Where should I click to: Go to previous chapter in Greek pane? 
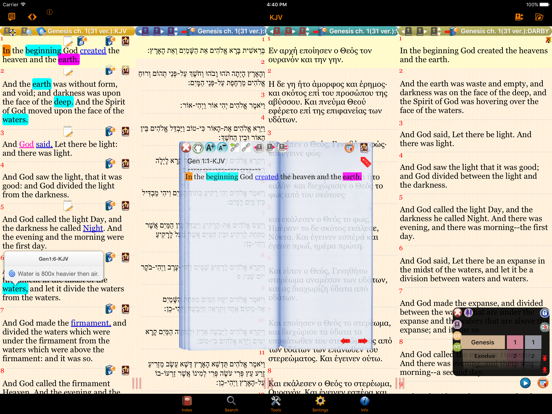(x=276, y=31)
